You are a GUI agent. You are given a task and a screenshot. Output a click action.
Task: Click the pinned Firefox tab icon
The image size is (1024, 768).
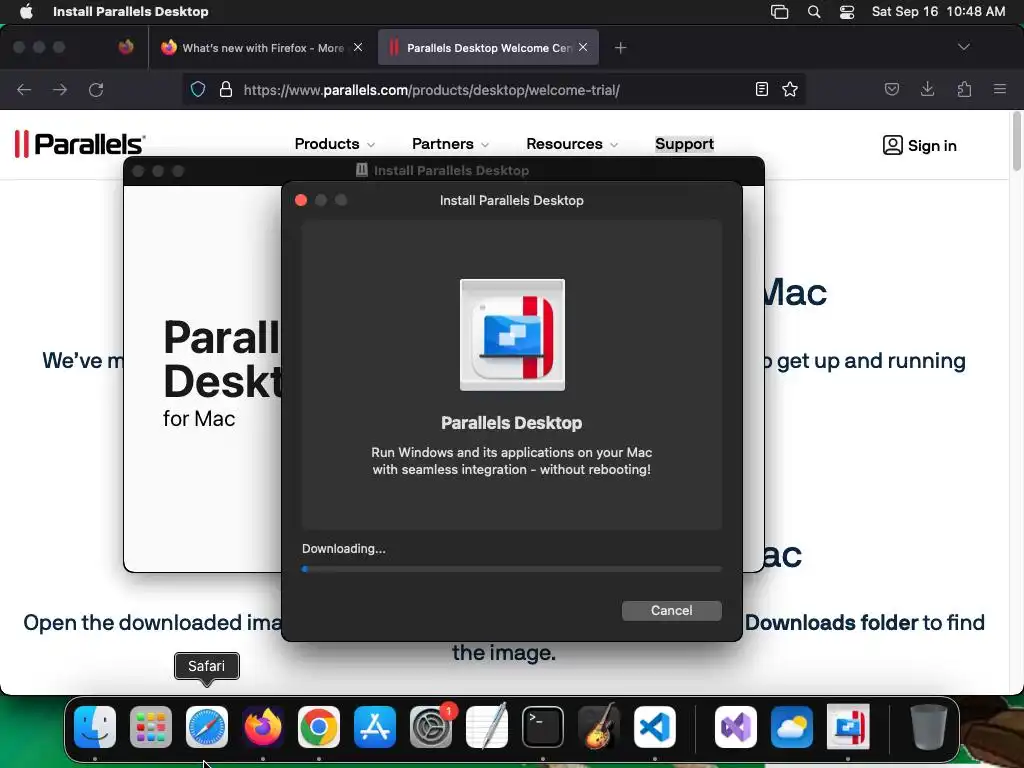click(x=126, y=47)
